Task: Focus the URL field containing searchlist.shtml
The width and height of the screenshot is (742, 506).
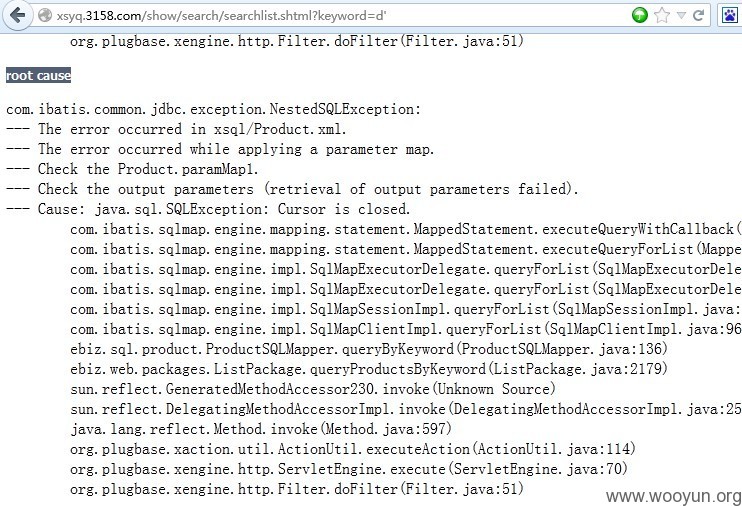Action: point(331,16)
